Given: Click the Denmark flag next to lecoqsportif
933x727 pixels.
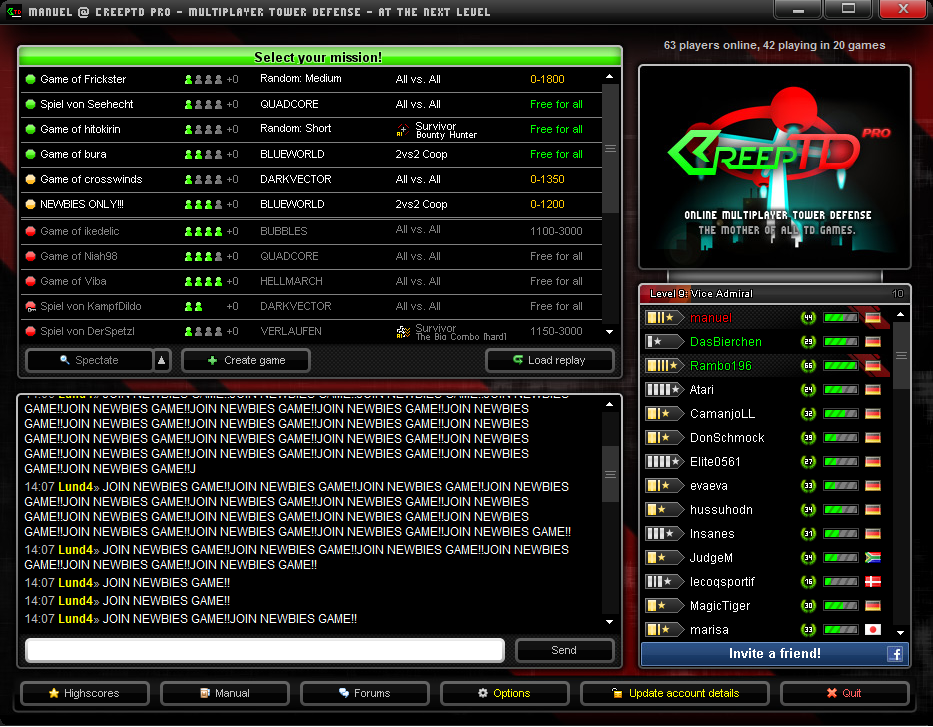Looking at the screenshot, I should point(872,582).
